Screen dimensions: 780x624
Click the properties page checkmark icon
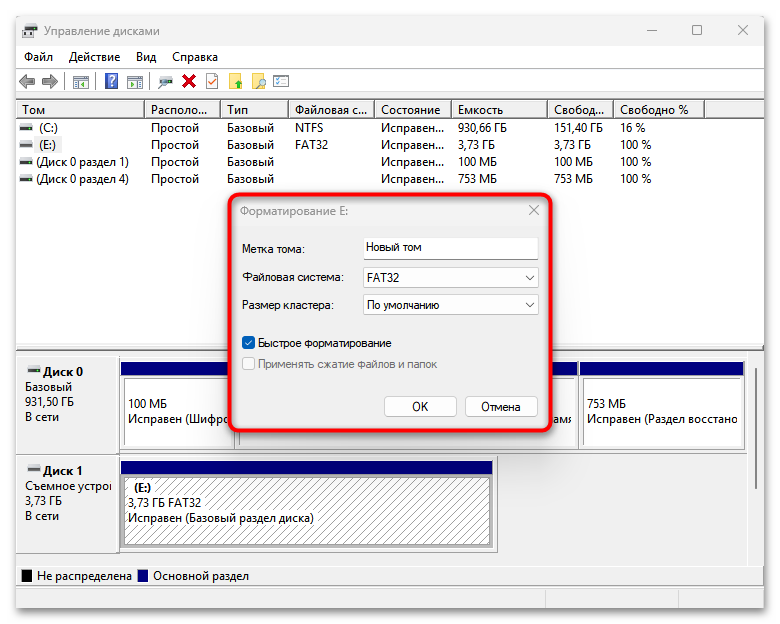pos(212,81)
